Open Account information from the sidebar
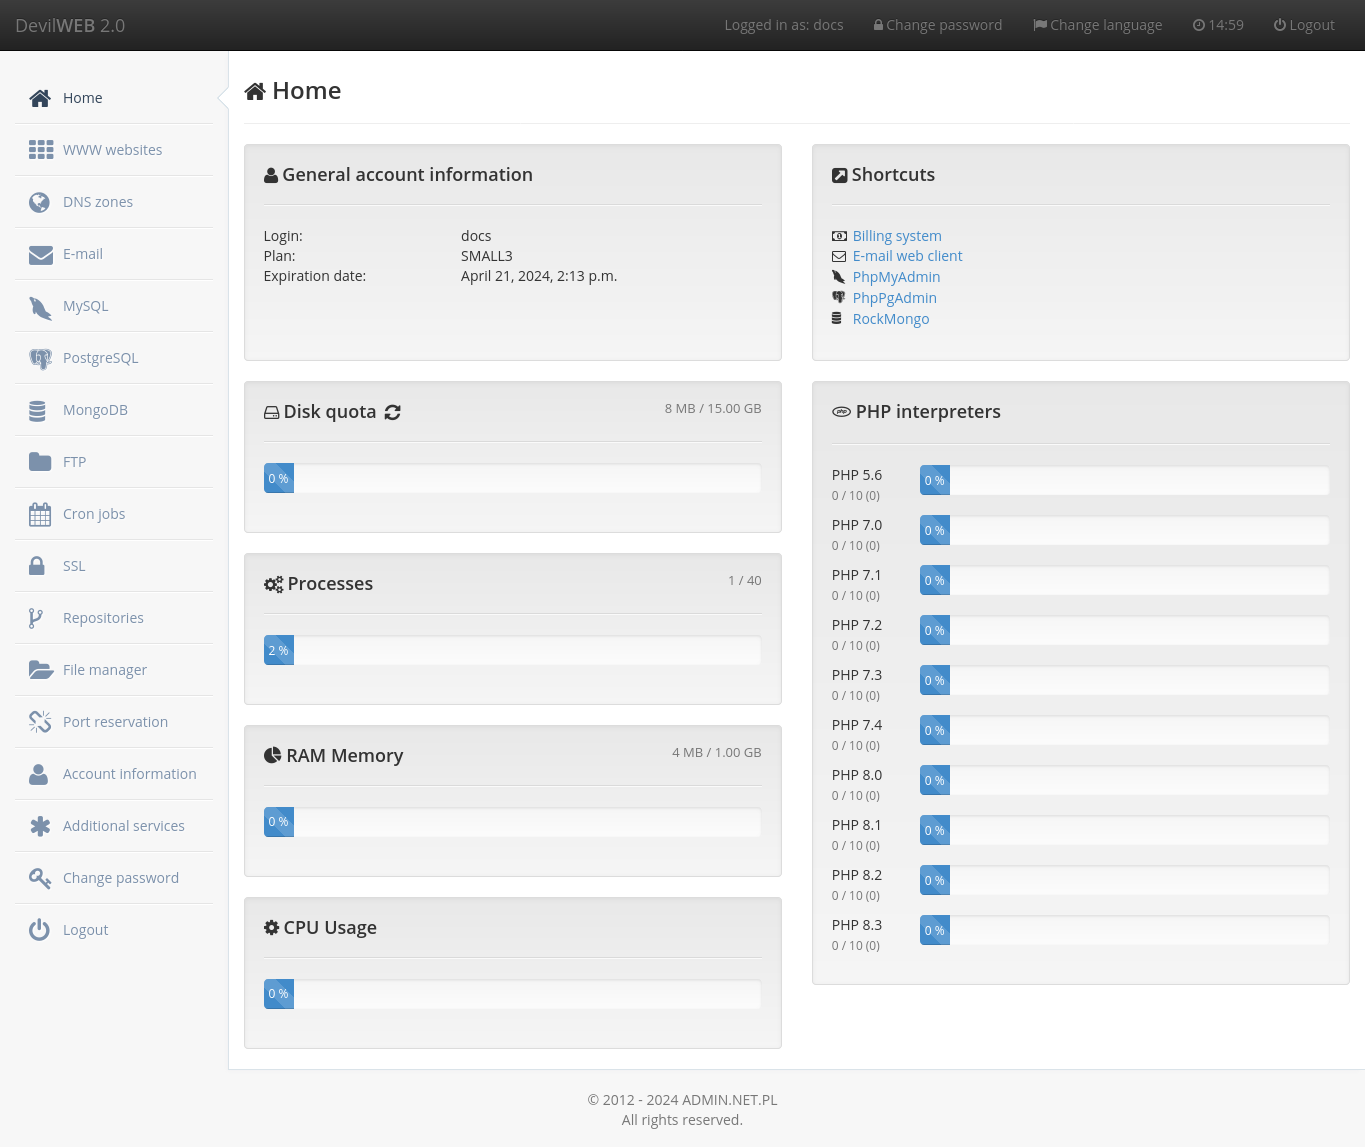Screen dimensions: 1365x1147 (129, 774)
